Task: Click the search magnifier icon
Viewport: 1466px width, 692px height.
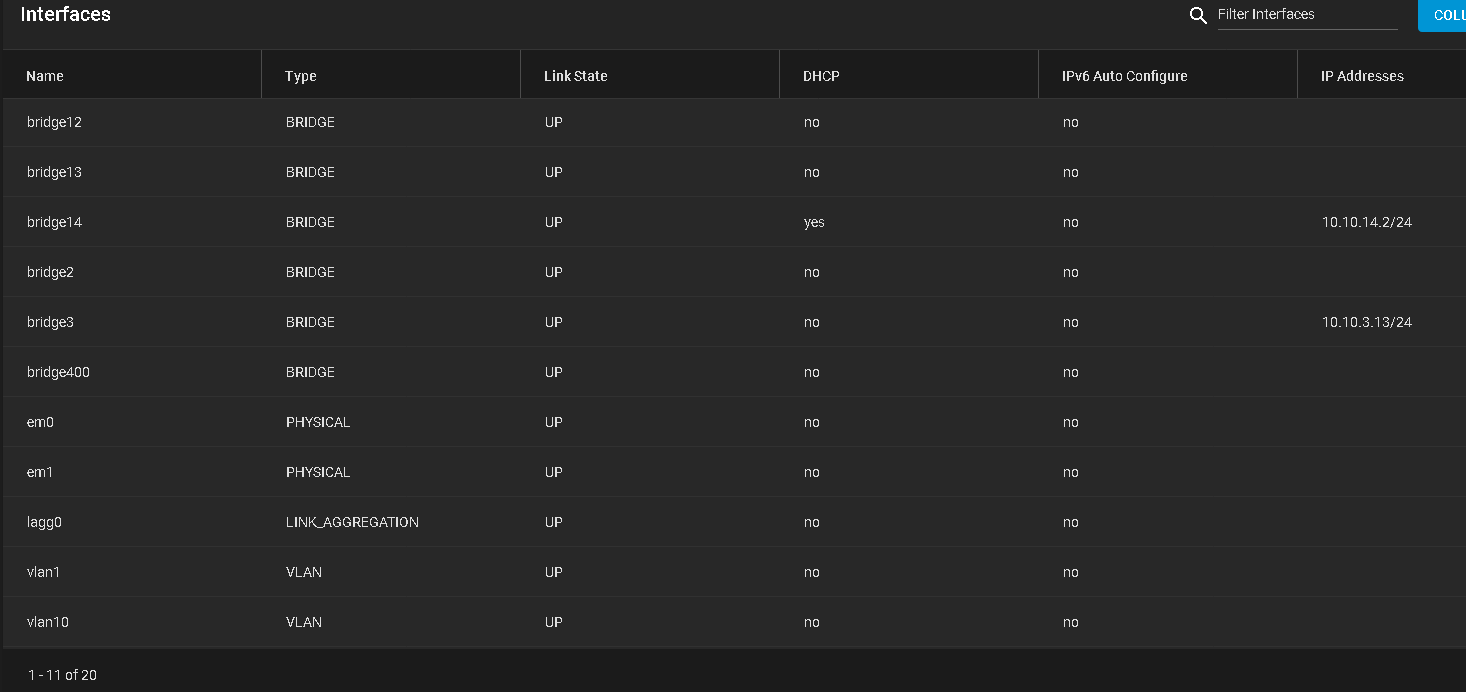Action: (1198, 15)
